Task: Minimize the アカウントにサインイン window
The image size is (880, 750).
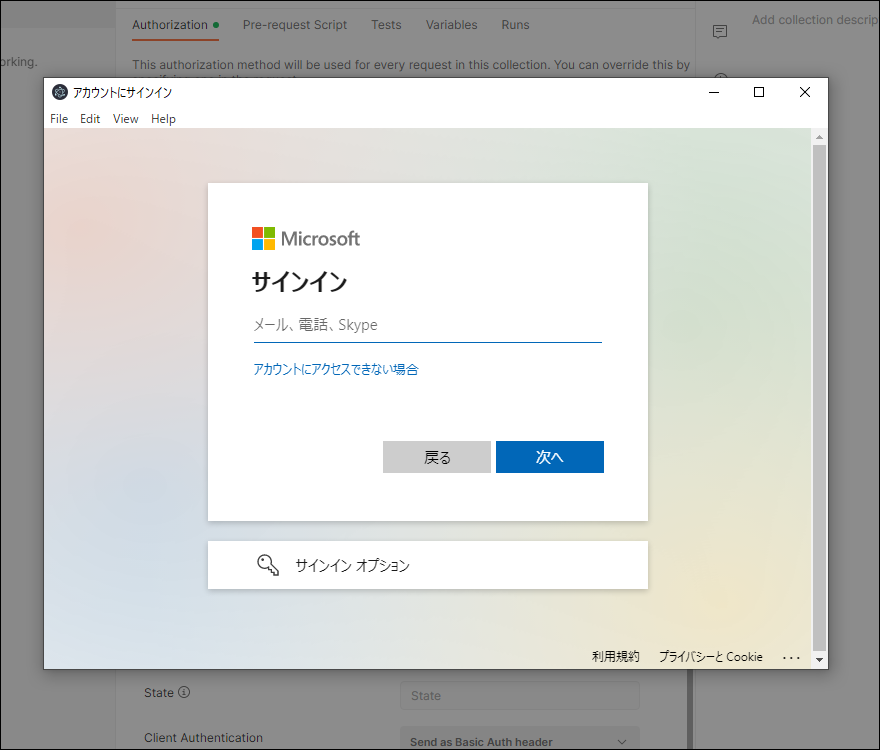Action: tap(714, 92)
